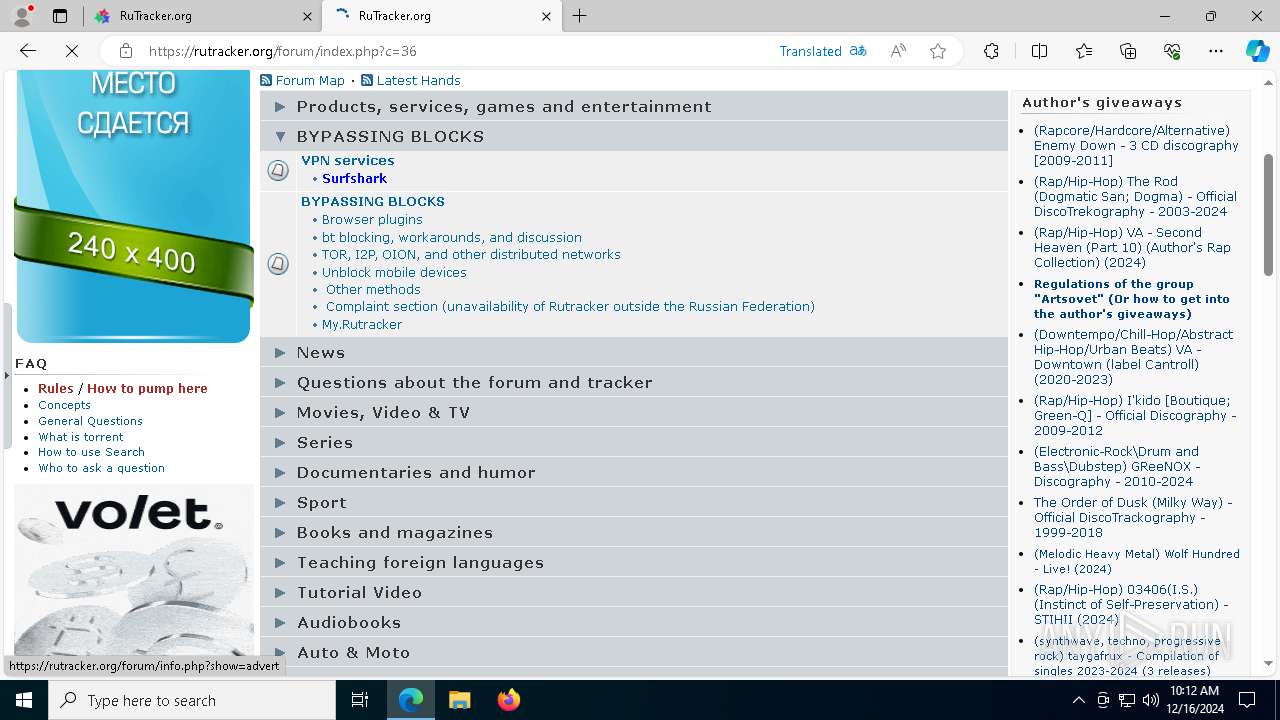The image size is (1280, 720).
Task: Open Microsoft Edge from the taskbar
Action: (411, 700)
